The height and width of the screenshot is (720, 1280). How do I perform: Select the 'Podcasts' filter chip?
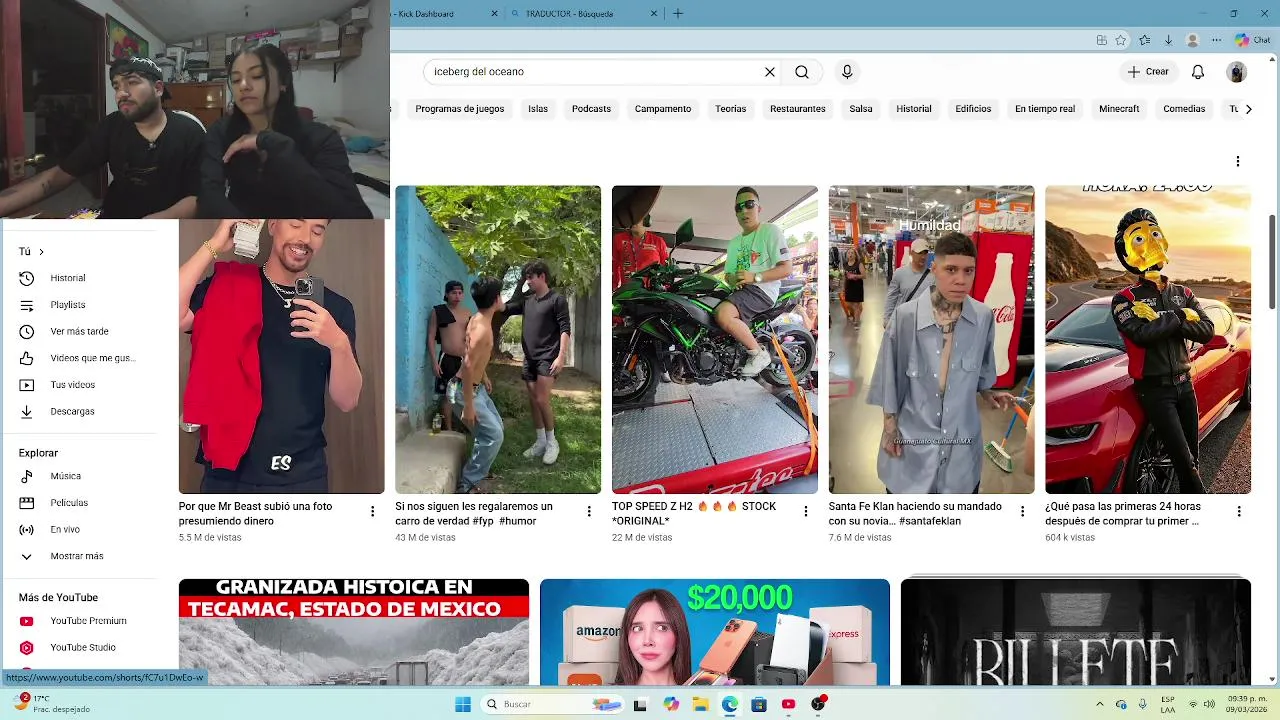point(591,109)
